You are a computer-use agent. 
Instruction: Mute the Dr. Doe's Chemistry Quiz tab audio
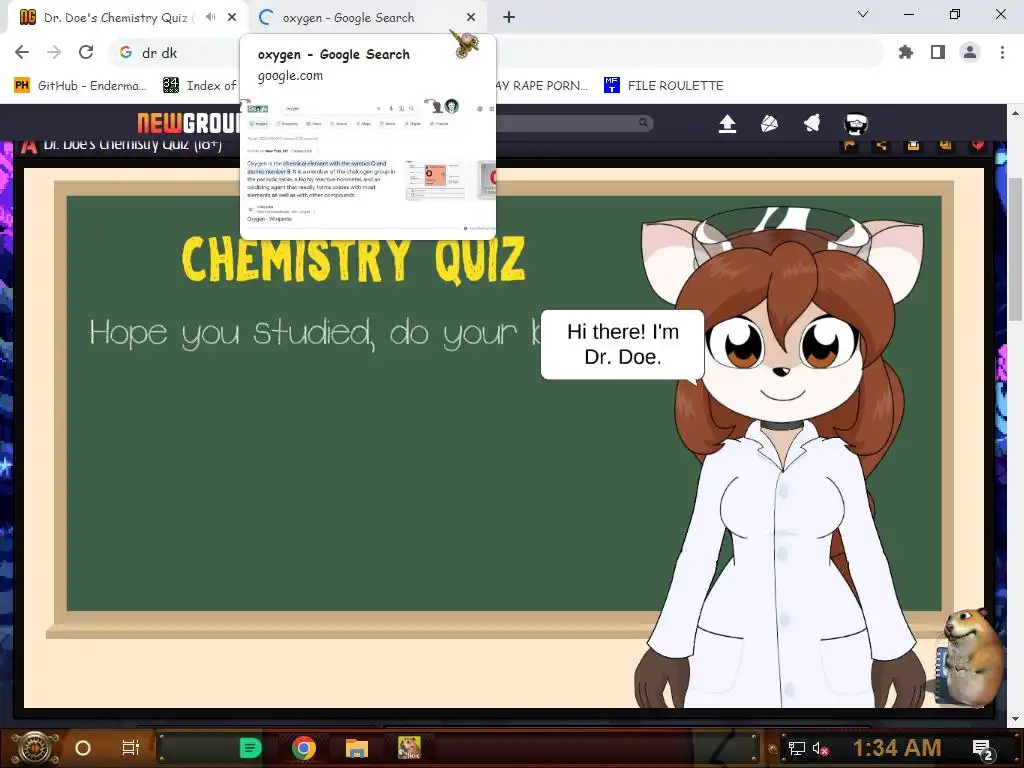tap(210, 17)
